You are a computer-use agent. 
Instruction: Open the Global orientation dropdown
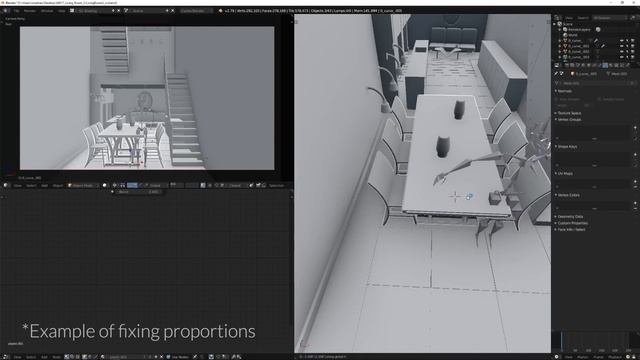coord(156,185)
